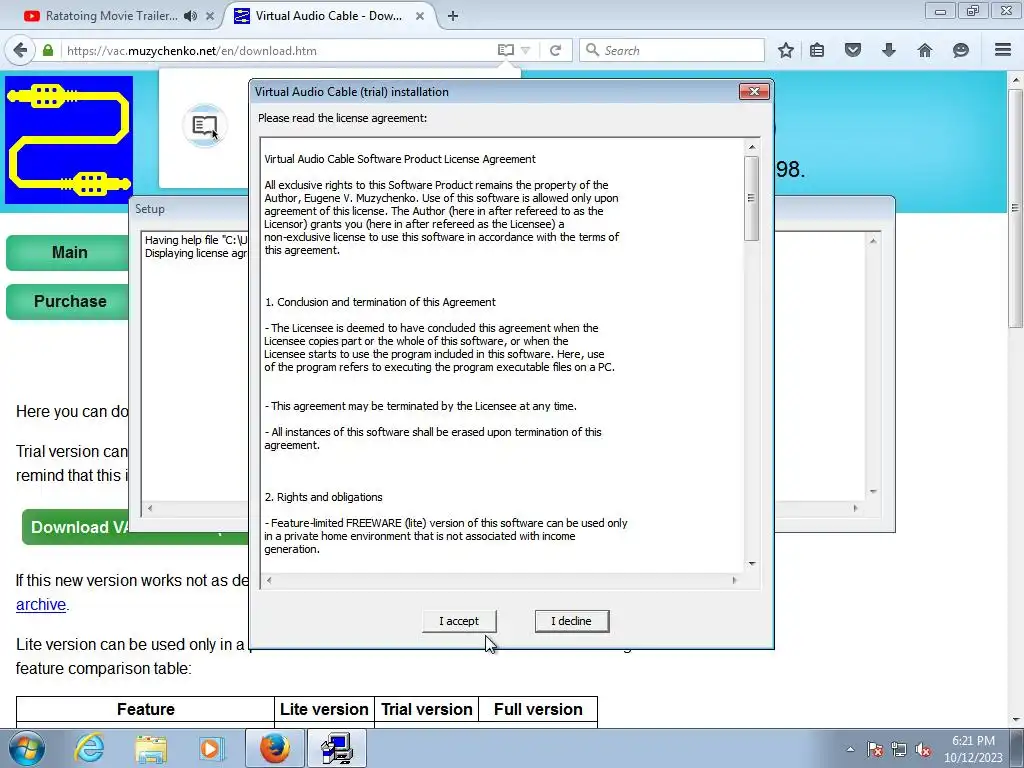Open the address bar history dropdown arrow
The width and height of the screenshot is (1024, 768).
[526, 50]
